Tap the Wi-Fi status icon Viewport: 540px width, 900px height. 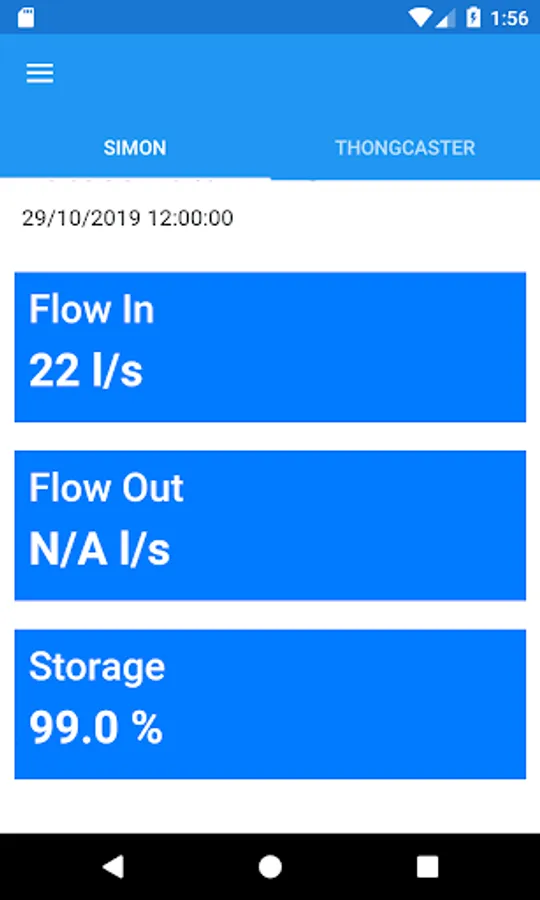(x=420, y=18)
